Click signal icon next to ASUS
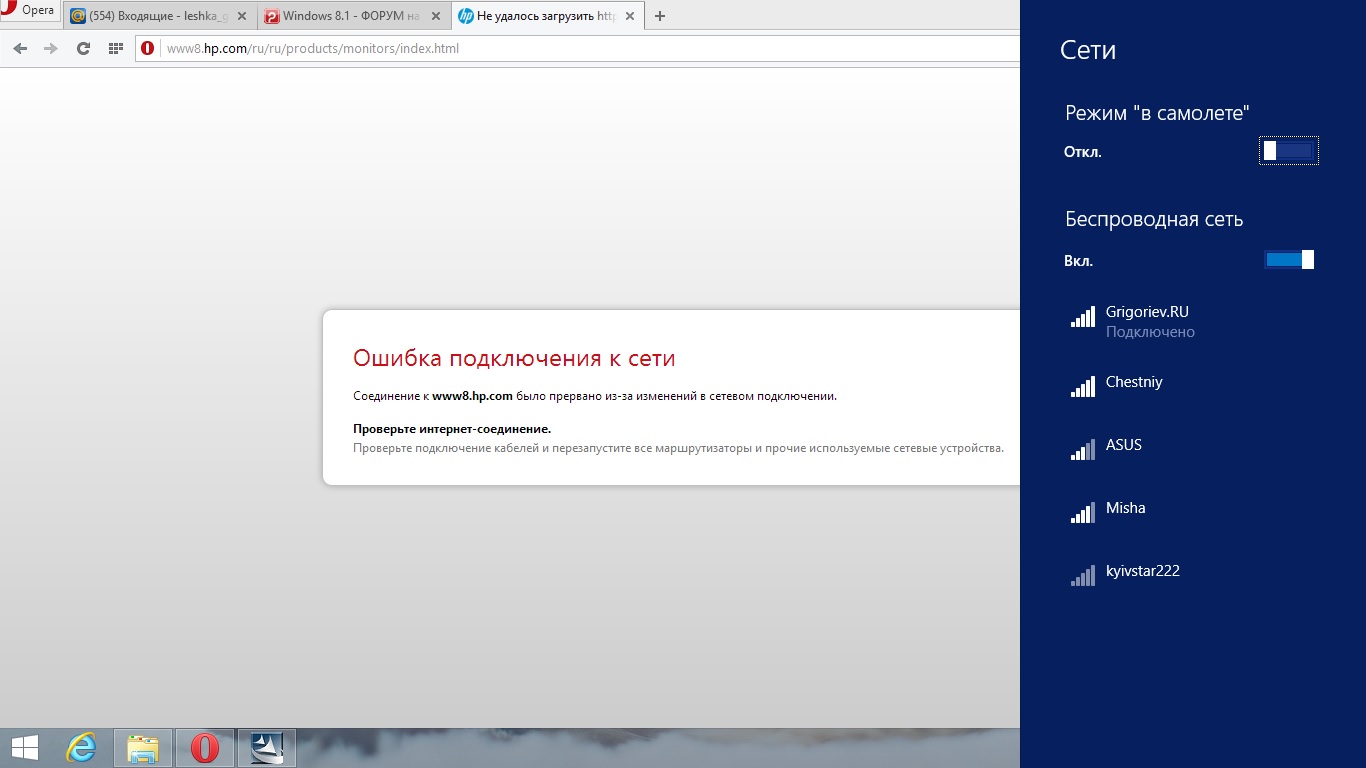Image resolution: width=1366 pixels, height=768 pixels. point(1082,450)
